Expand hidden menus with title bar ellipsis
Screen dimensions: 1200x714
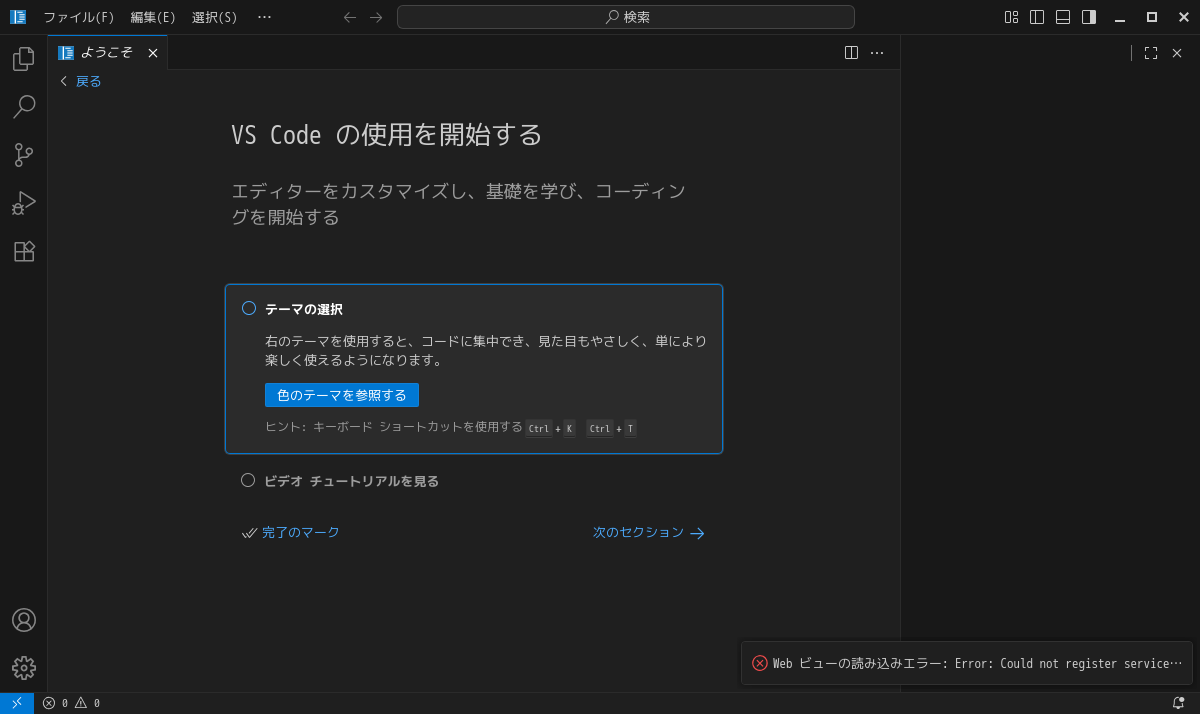(x=264, y=17)
